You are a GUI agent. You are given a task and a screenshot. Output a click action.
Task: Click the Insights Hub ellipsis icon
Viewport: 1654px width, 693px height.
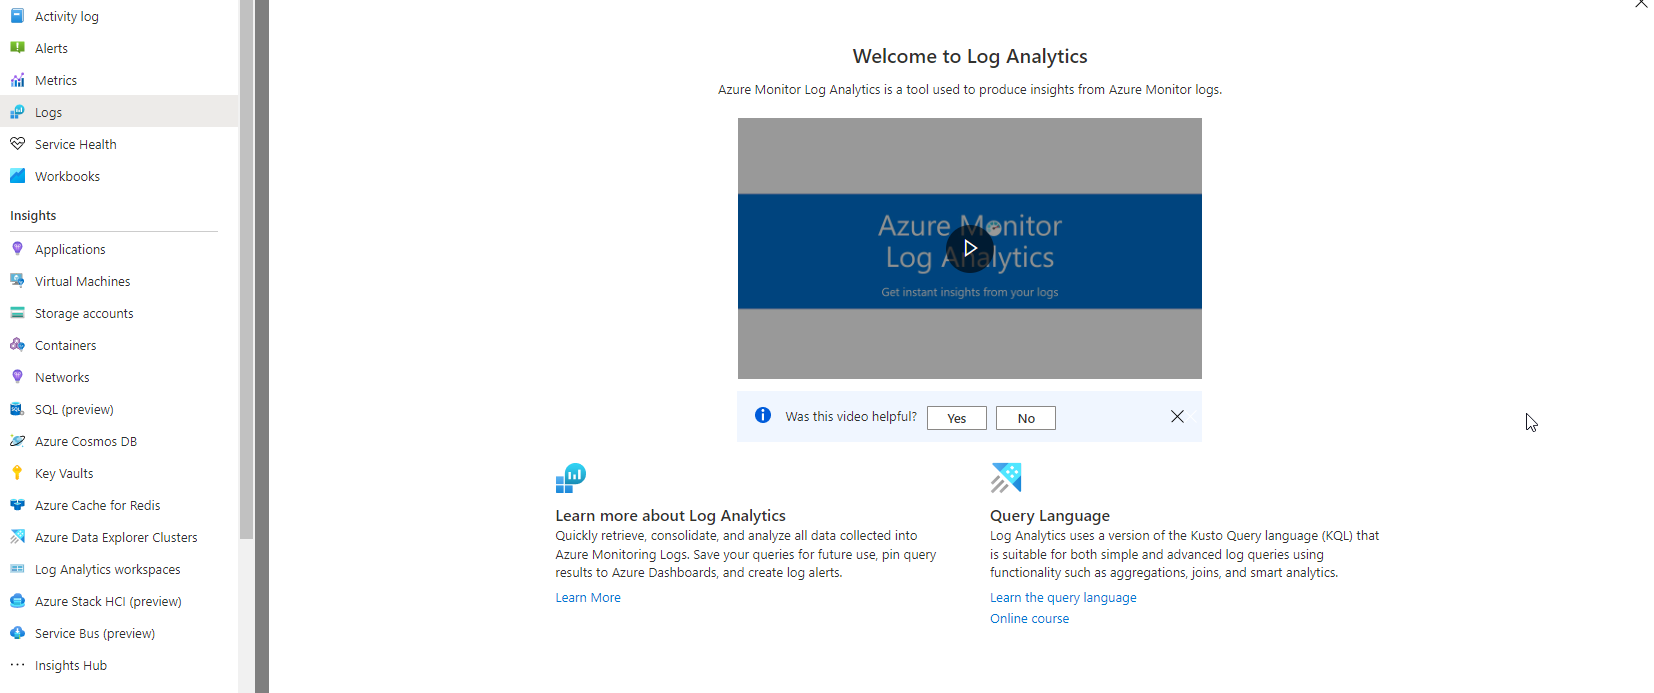pyautogui.click(x=17, y=665)
